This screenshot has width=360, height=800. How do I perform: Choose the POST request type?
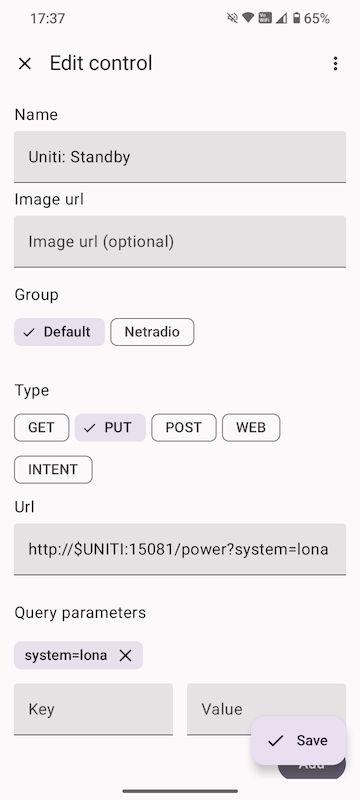(184, 428)
